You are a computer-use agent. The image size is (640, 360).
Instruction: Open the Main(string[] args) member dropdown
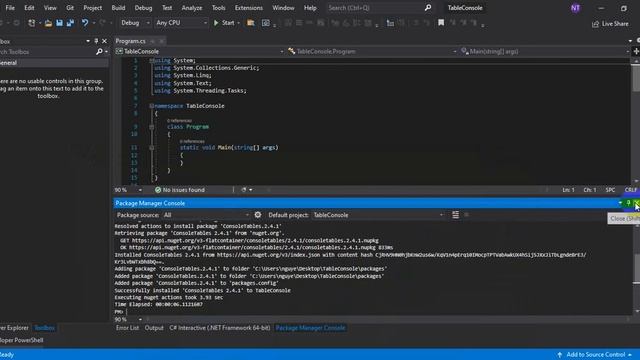point(544,51)
